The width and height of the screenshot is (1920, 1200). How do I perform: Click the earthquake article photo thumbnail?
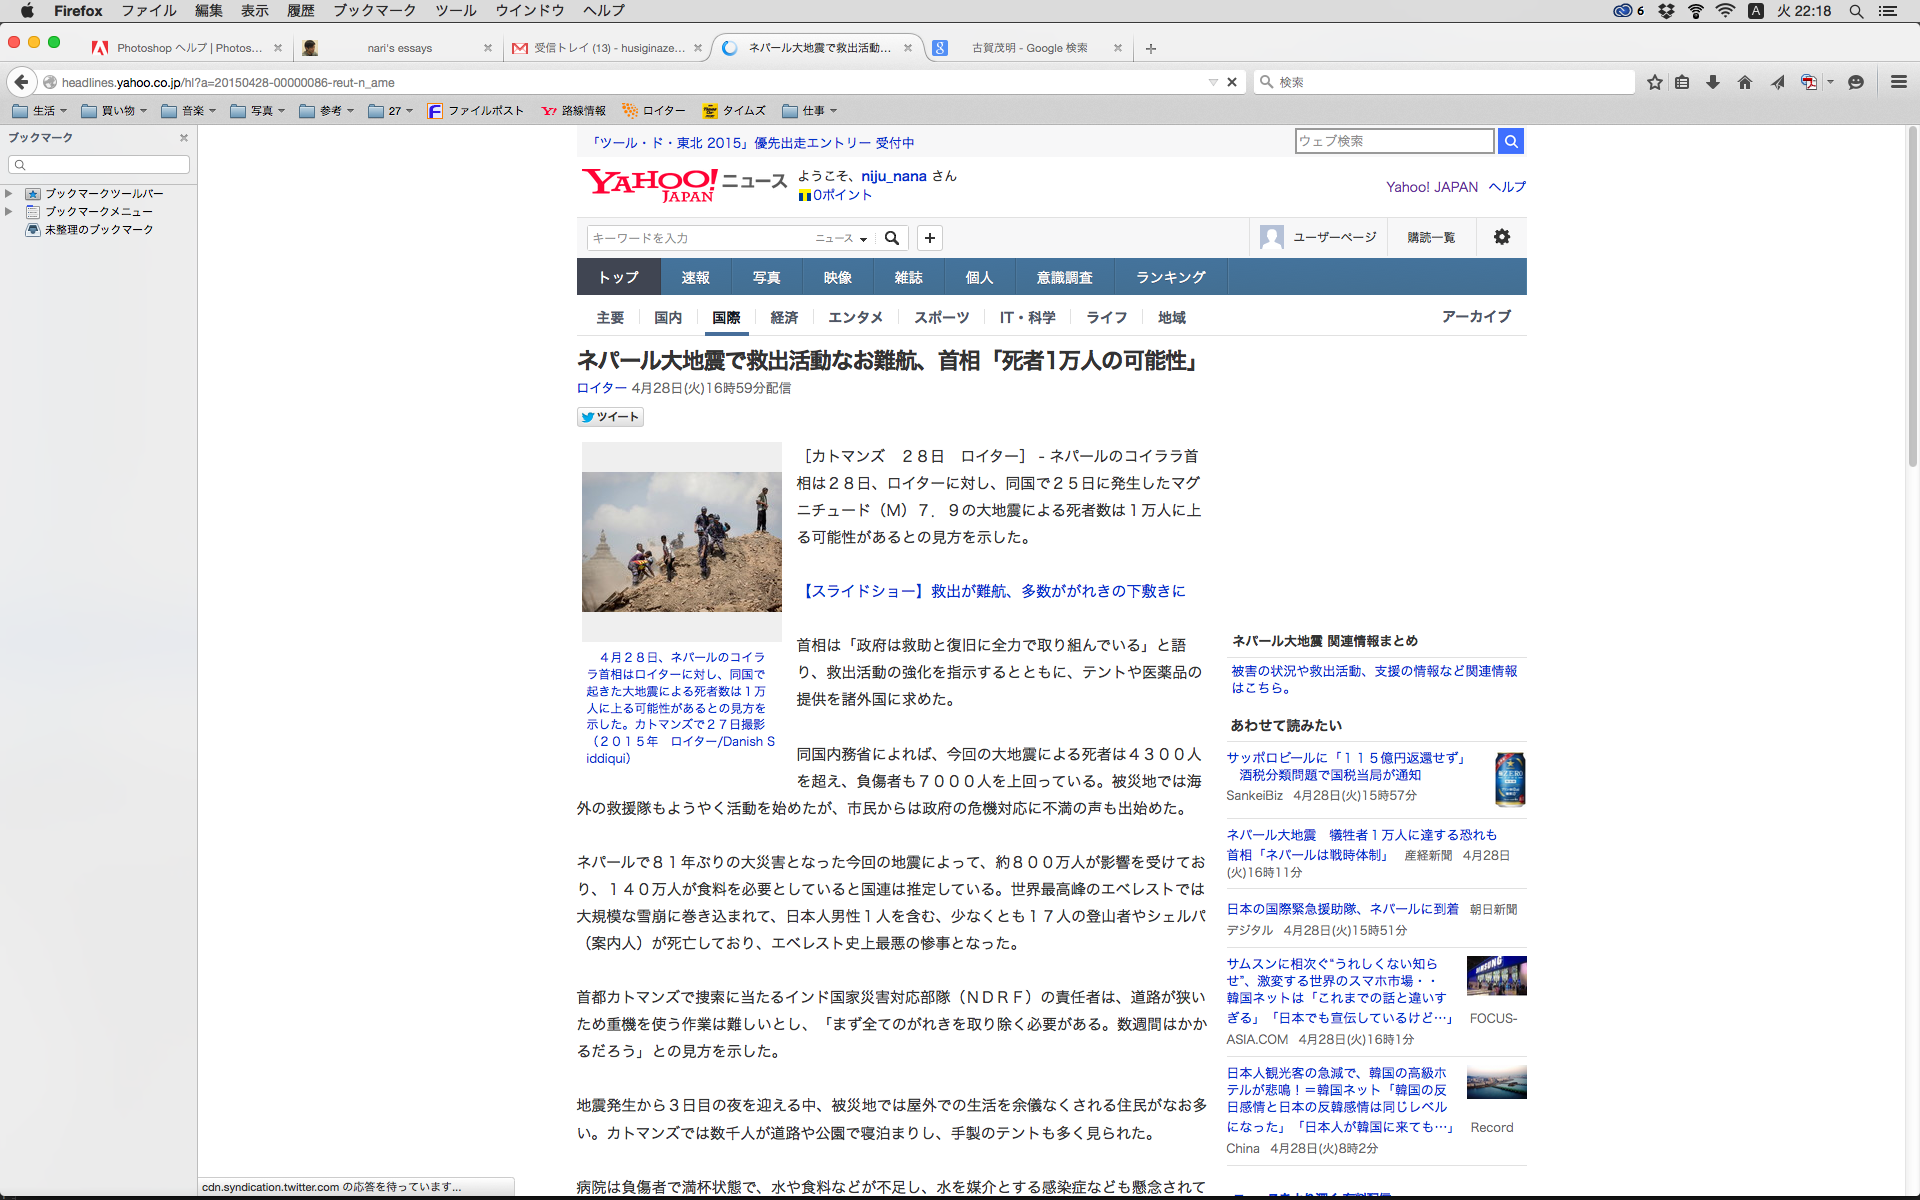point(682,541)
